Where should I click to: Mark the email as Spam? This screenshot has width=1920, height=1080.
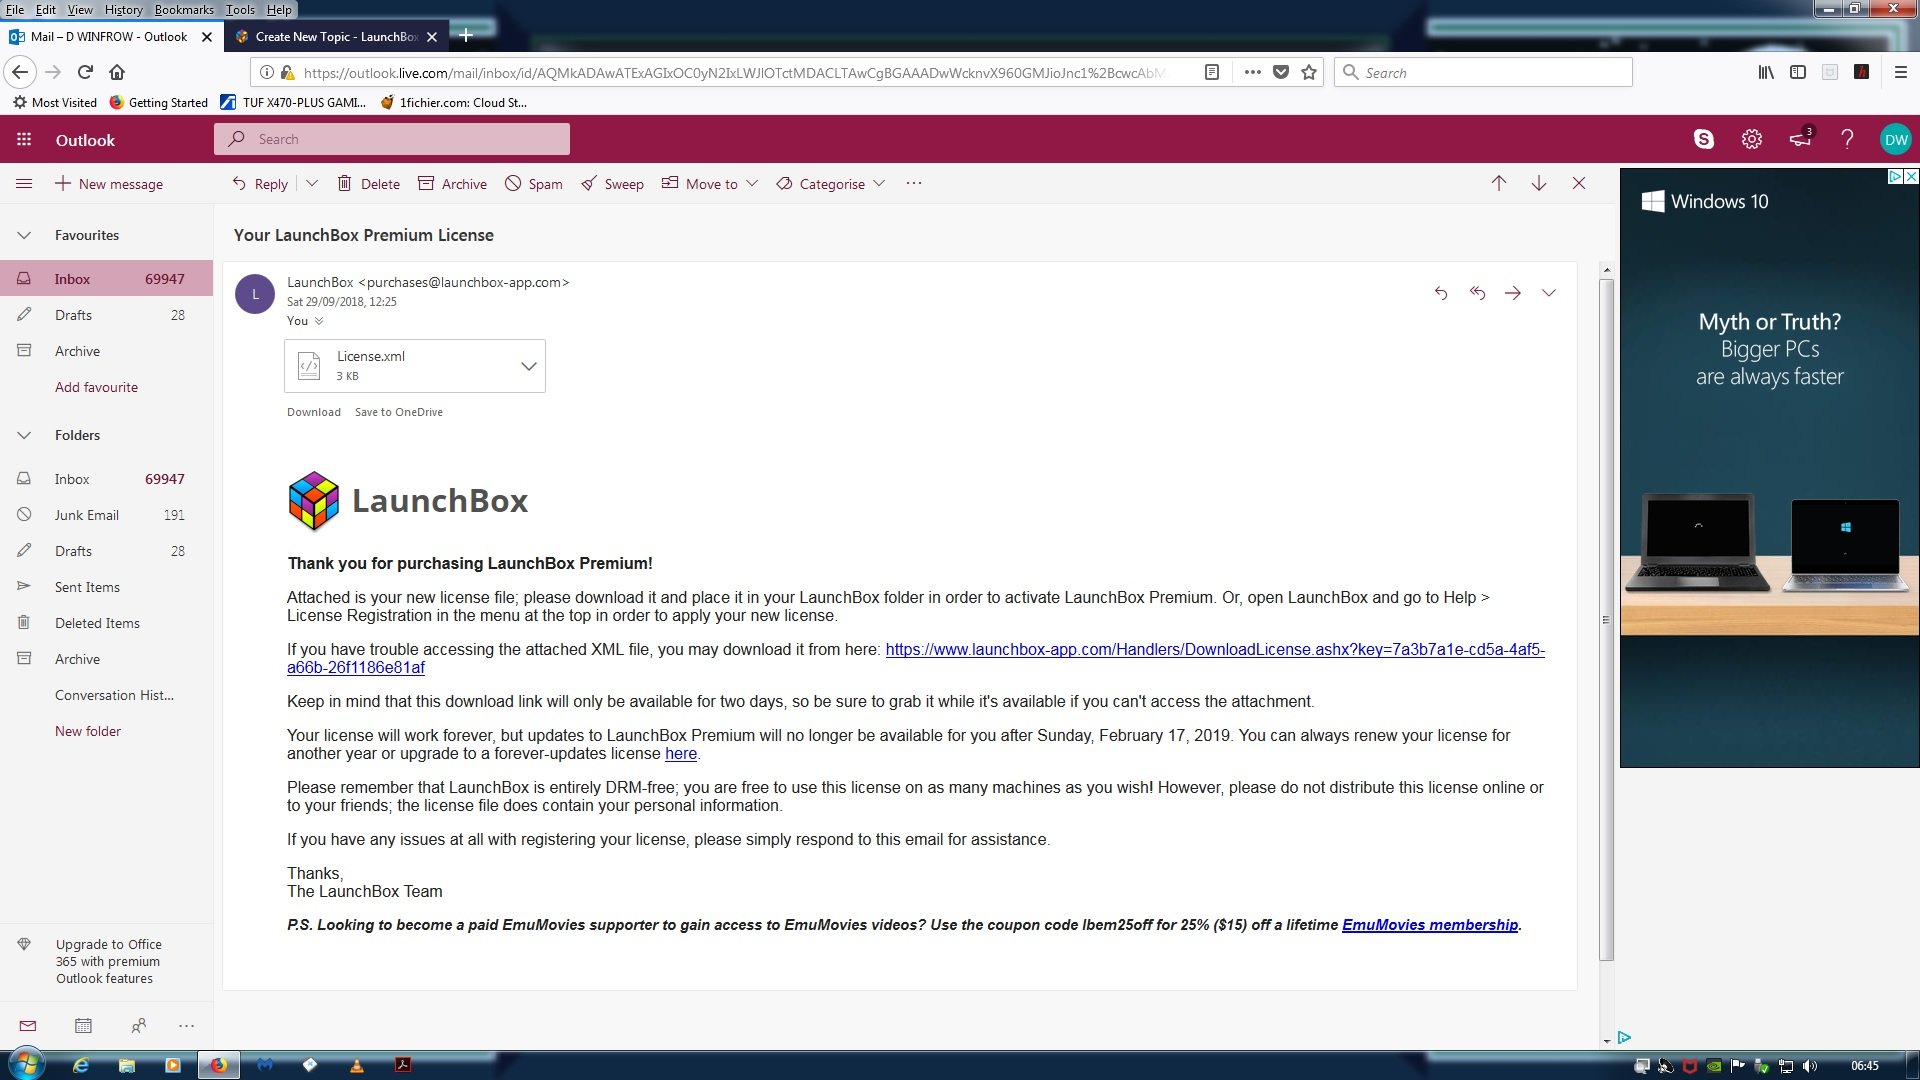click(x=533, y=184)
